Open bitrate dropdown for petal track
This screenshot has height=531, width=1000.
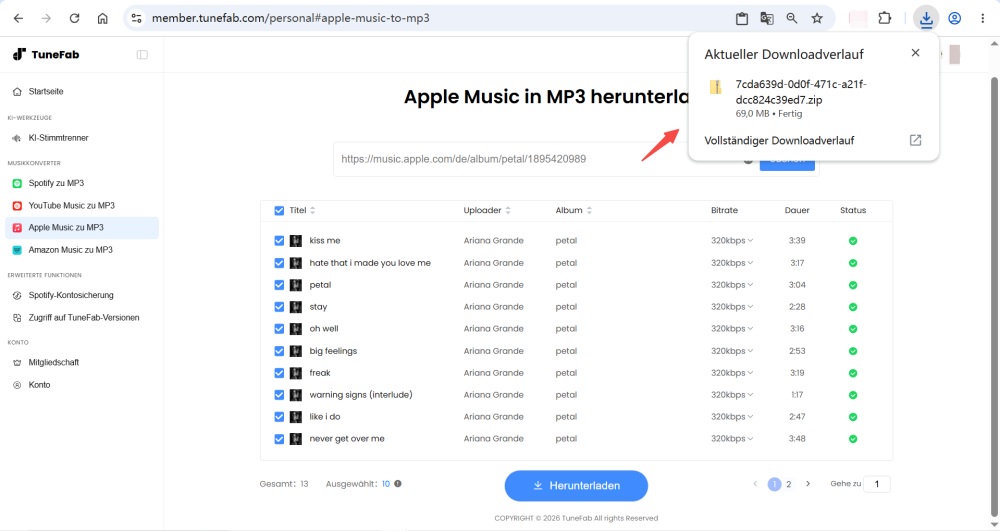point(732,285)
